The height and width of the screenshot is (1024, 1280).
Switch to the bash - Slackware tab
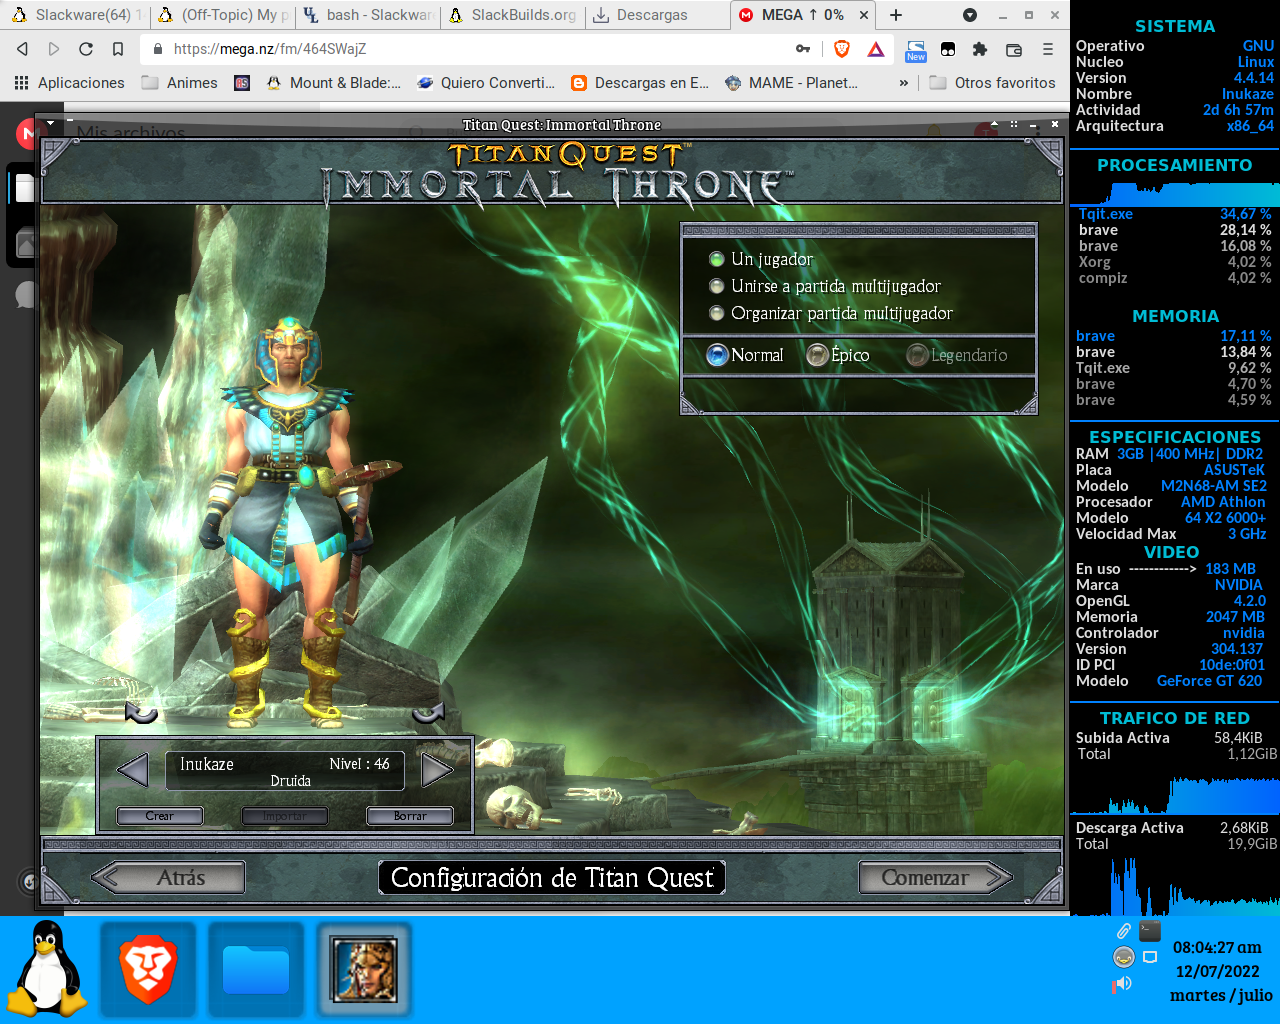click(x=368, y=15)
